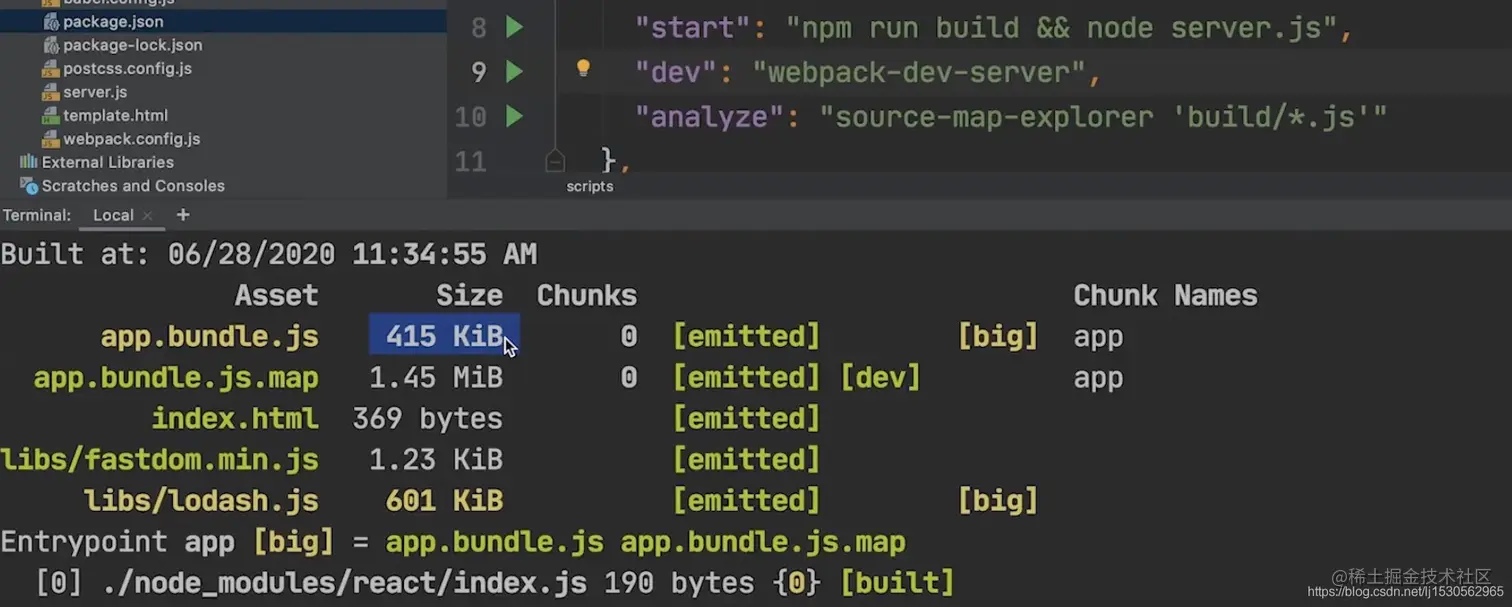Click the Chunk Names column header
The height and width of the screenshot is (607, 1512).
click(x=1165, y=295)
